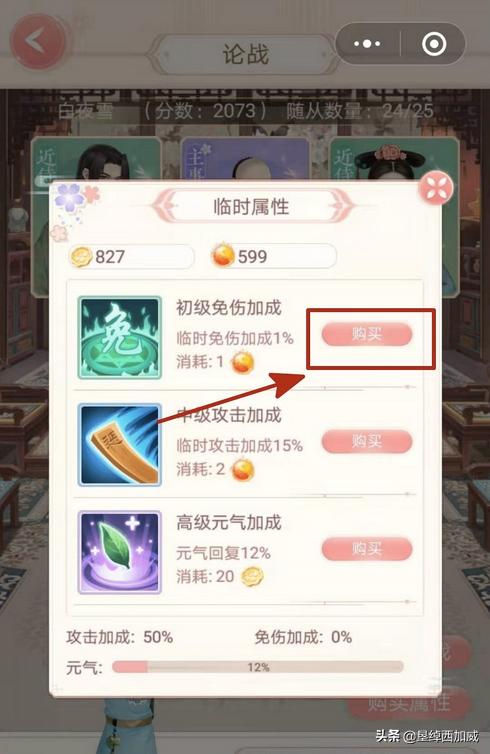Tap the gold coin cost icon beside 消耗: 20
Image resolution: width=490 pixels, height=754 pixels.
point(252,577)
